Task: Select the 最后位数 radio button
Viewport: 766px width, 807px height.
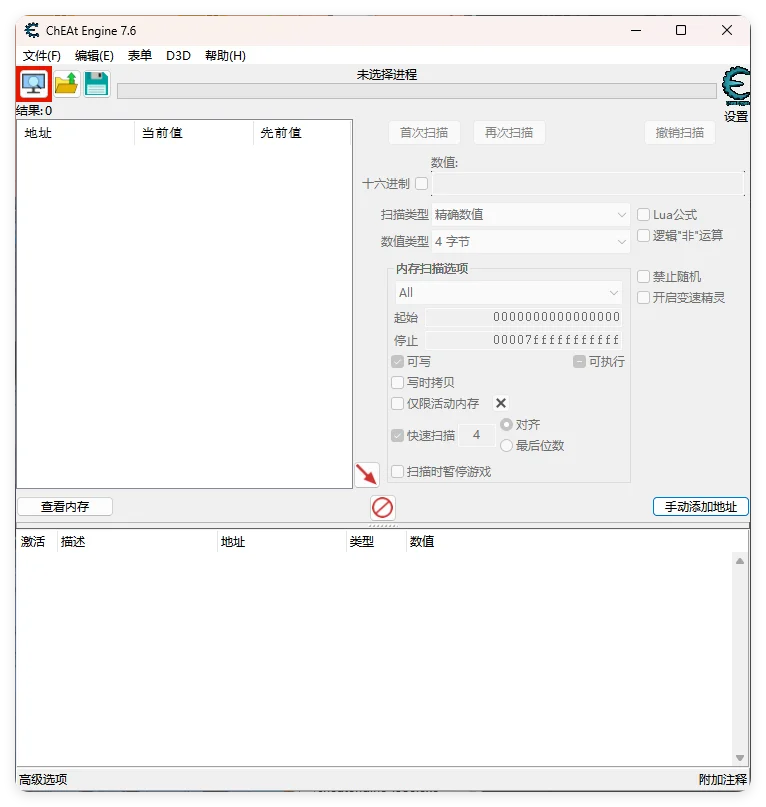Action: tap(507, 445)
